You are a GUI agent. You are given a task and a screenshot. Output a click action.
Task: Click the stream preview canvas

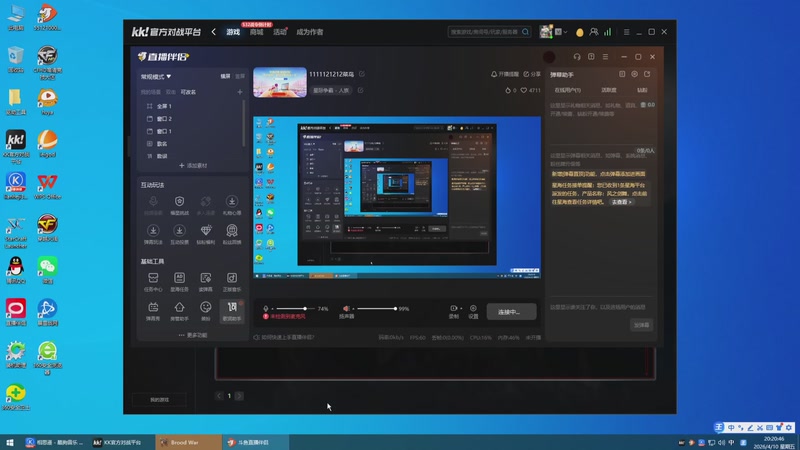click(397, 197)
